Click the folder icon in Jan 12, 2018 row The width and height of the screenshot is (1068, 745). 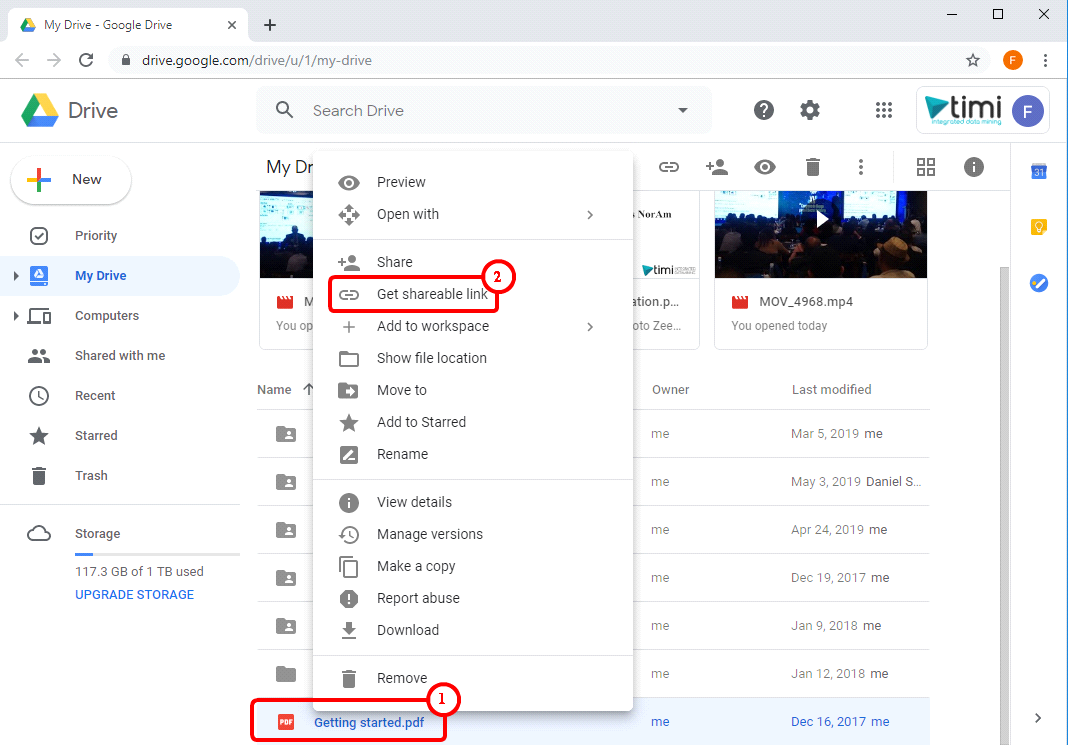(286, 674)
